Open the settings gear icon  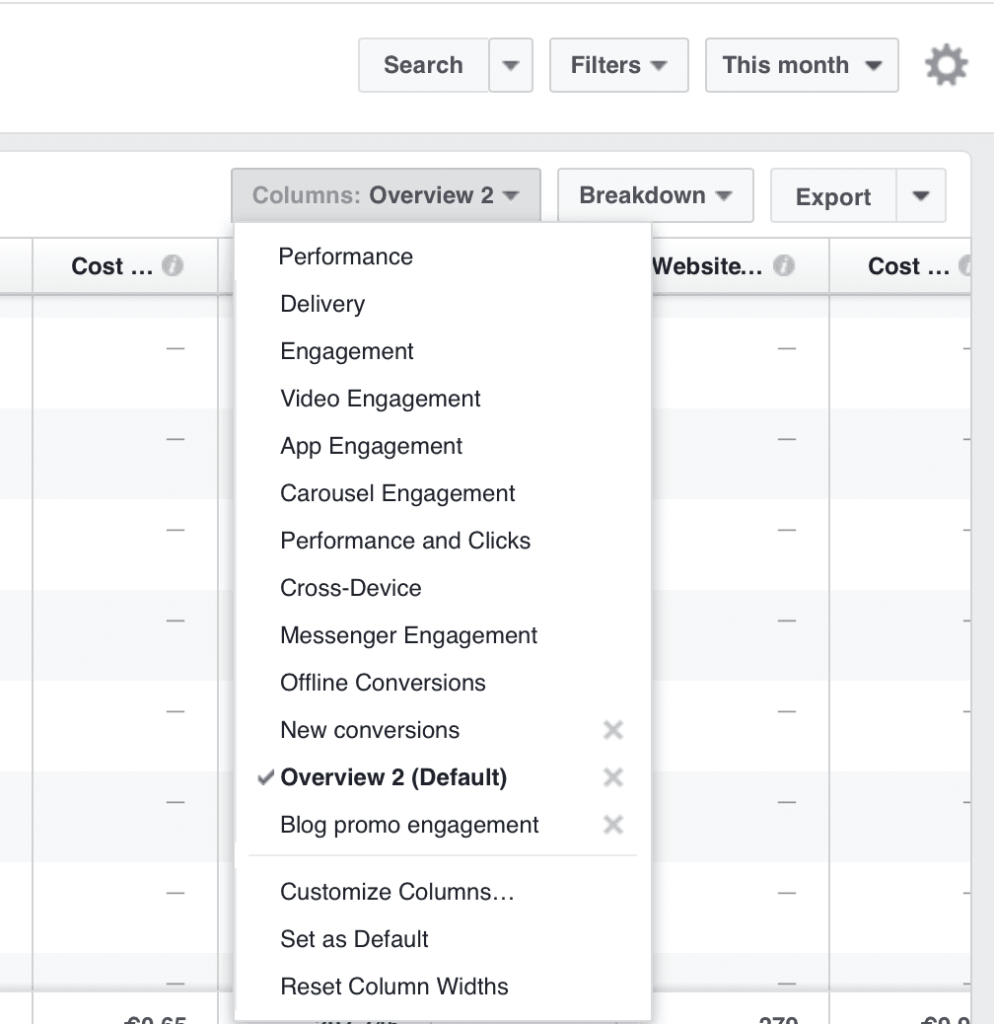[x=945, y=66]
